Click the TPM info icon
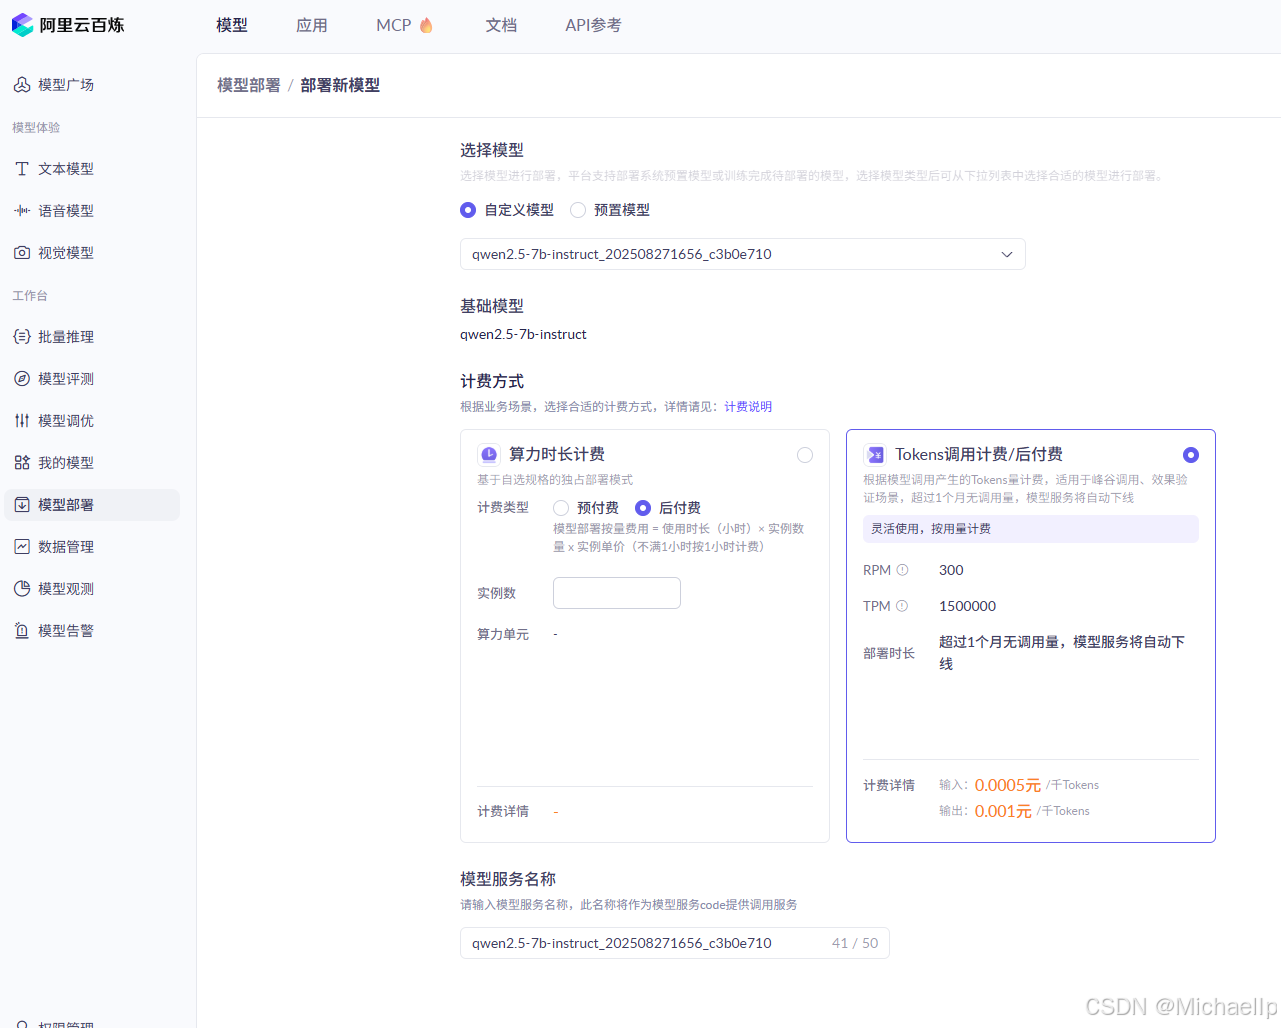Image resolution: width=1281 pixels, height=1028 pixels. pos(902,606)
